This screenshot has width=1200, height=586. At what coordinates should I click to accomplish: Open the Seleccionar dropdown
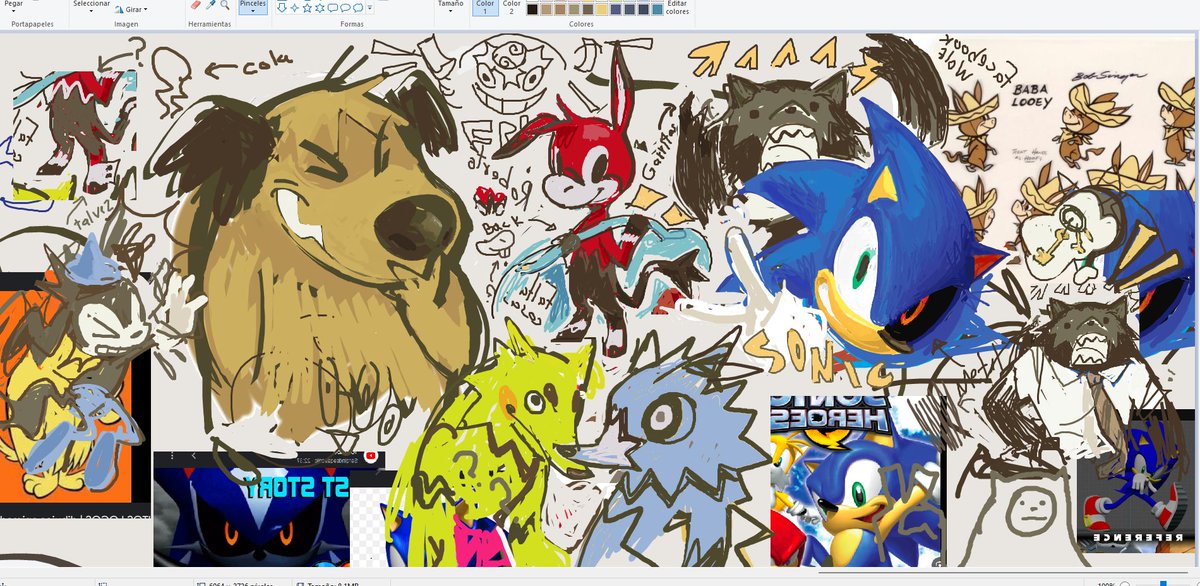[x=92, y=4]
